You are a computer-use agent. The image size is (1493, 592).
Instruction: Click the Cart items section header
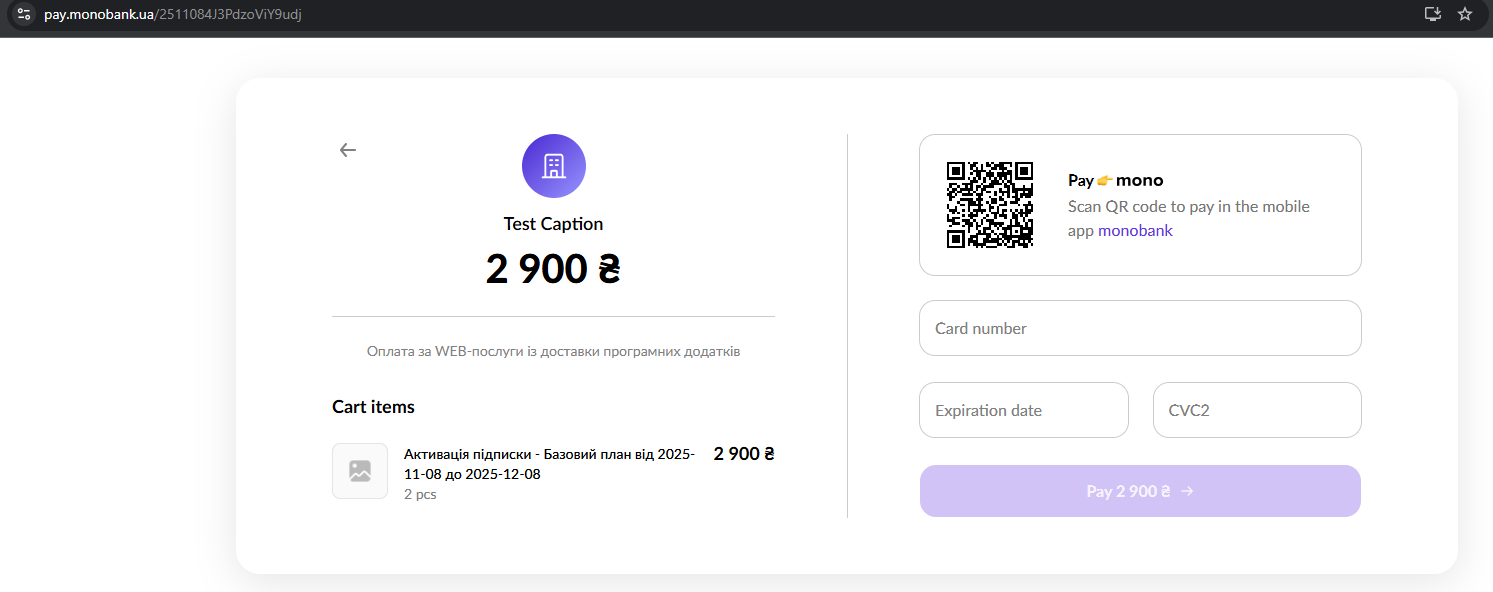(373, 406)
